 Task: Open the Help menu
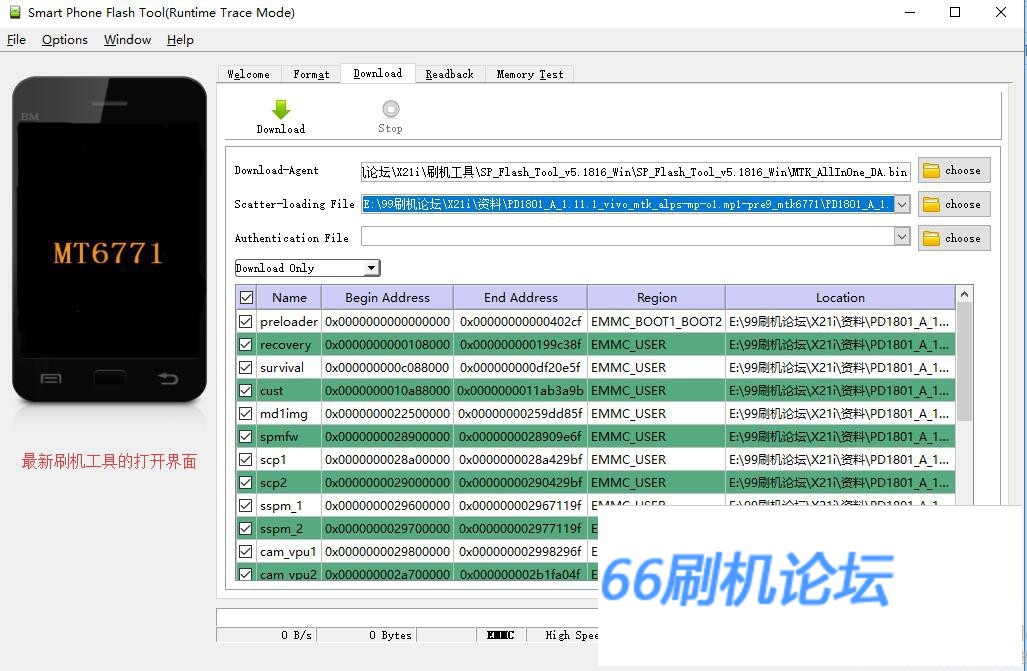point(180,40)
